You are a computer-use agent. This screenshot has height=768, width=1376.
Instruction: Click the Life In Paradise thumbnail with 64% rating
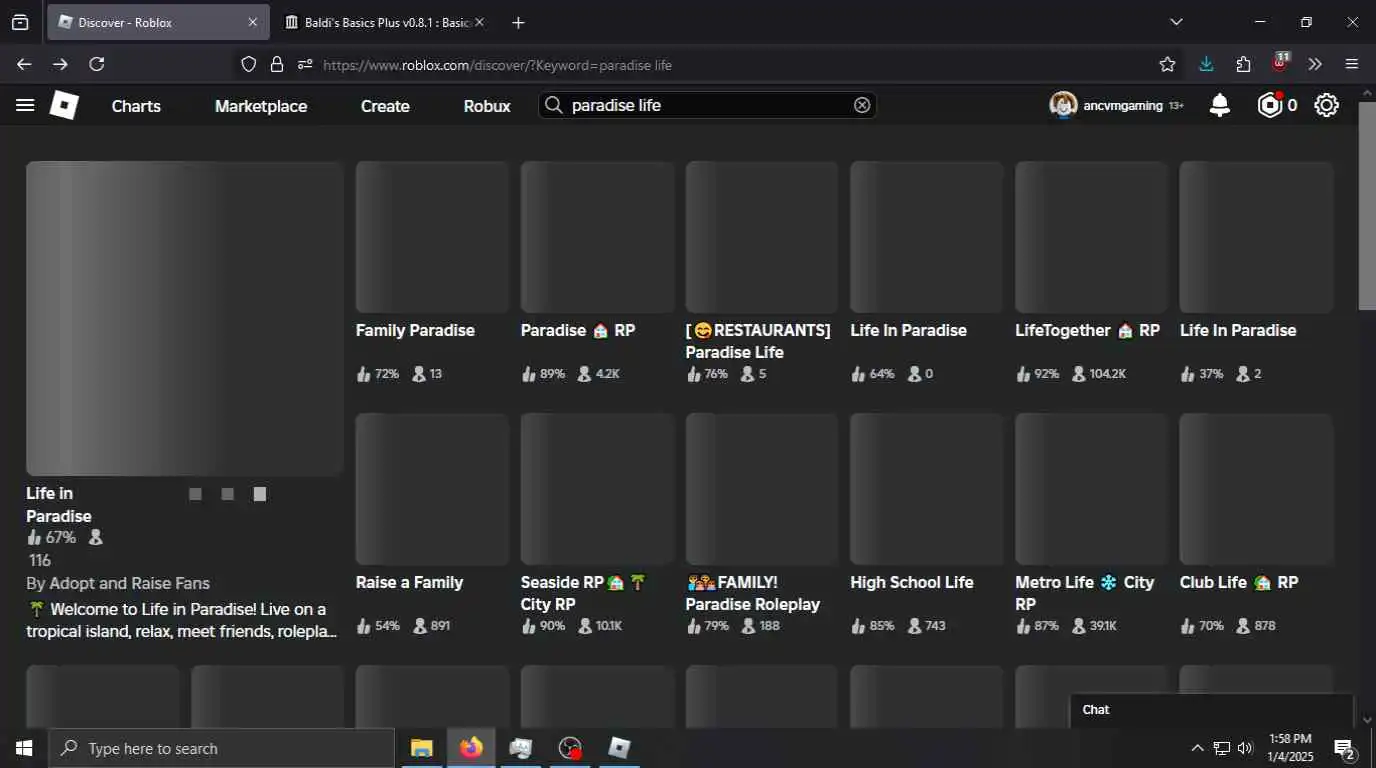(x=927, y=237)
